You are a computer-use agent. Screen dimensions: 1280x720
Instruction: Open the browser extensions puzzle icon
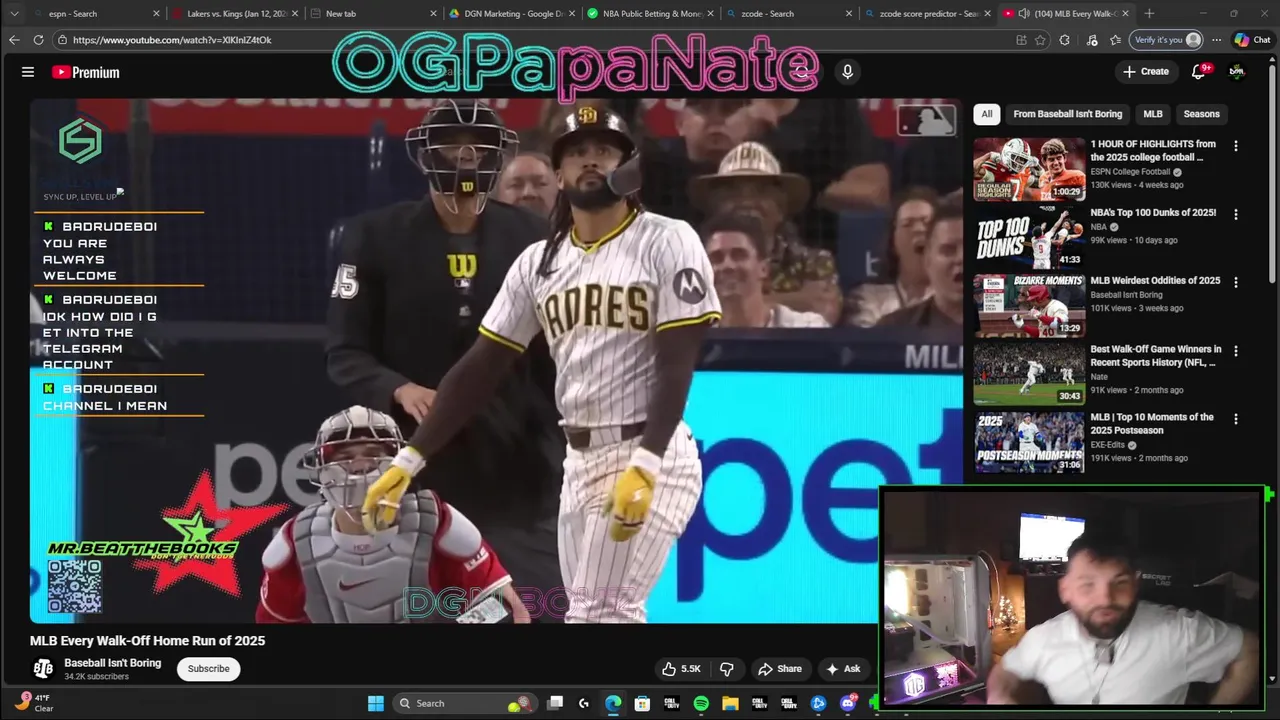pyautogui.click(x=1064, y=40)
